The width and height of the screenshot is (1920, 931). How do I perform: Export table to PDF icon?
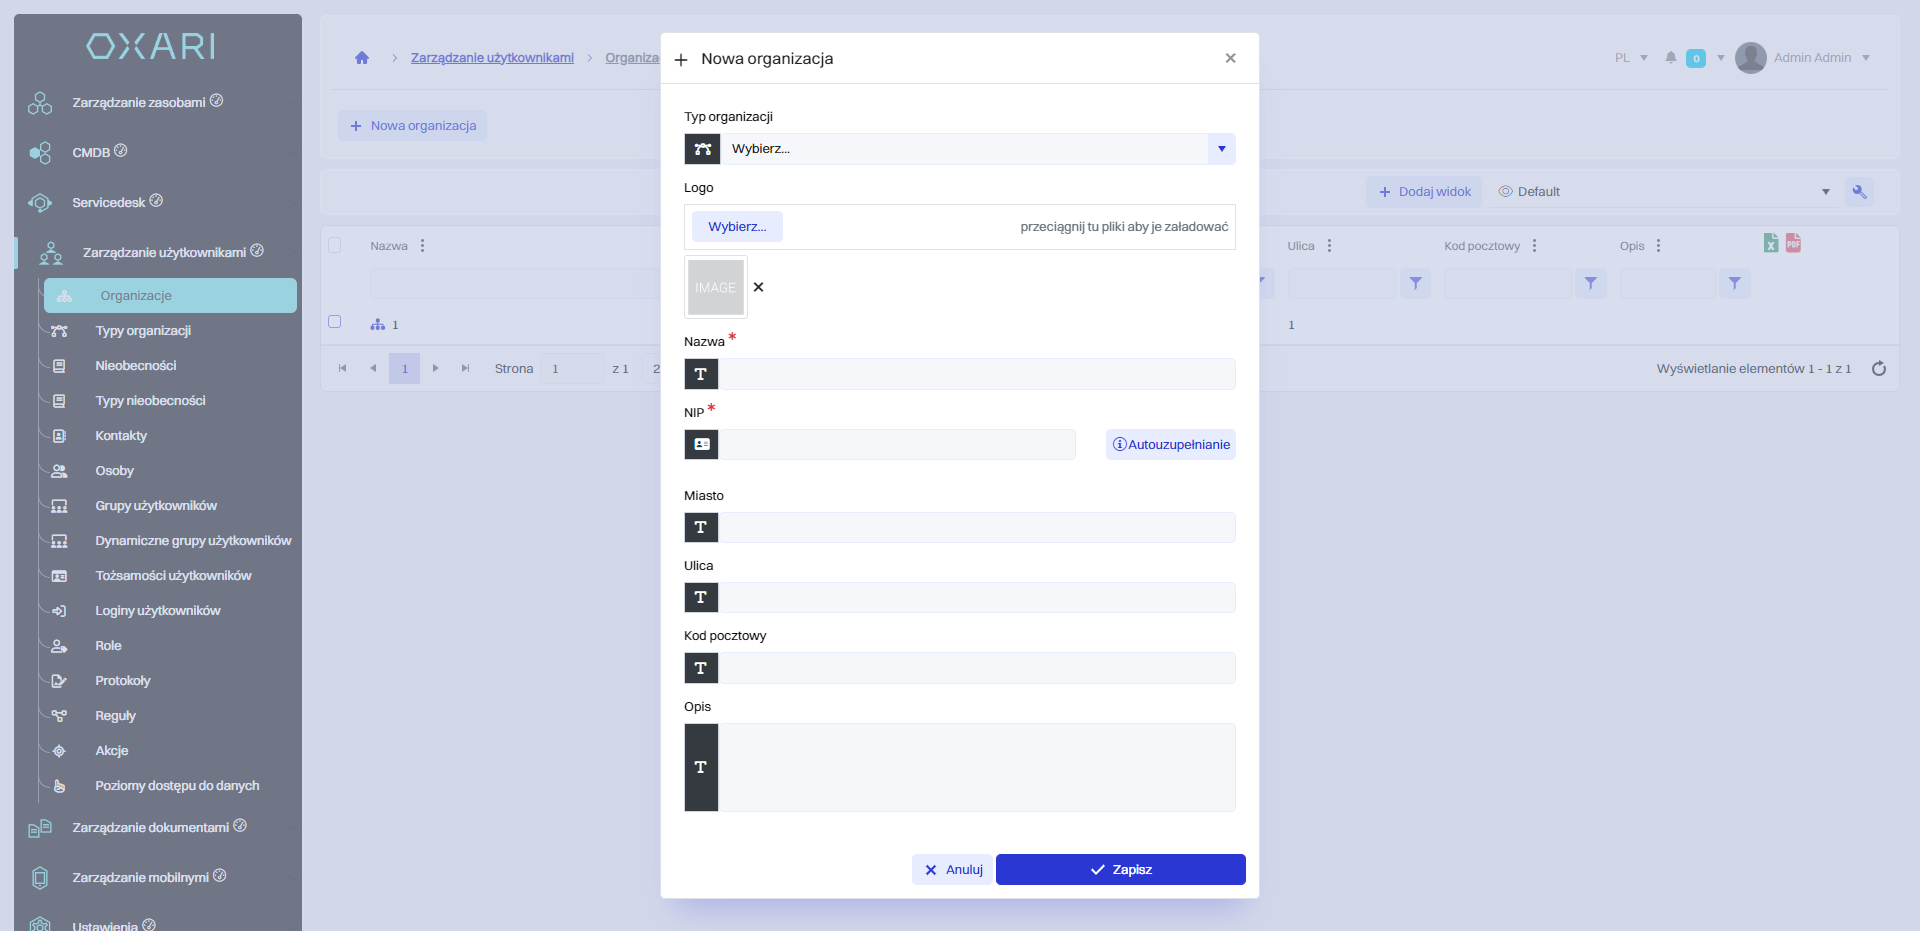1793,243
